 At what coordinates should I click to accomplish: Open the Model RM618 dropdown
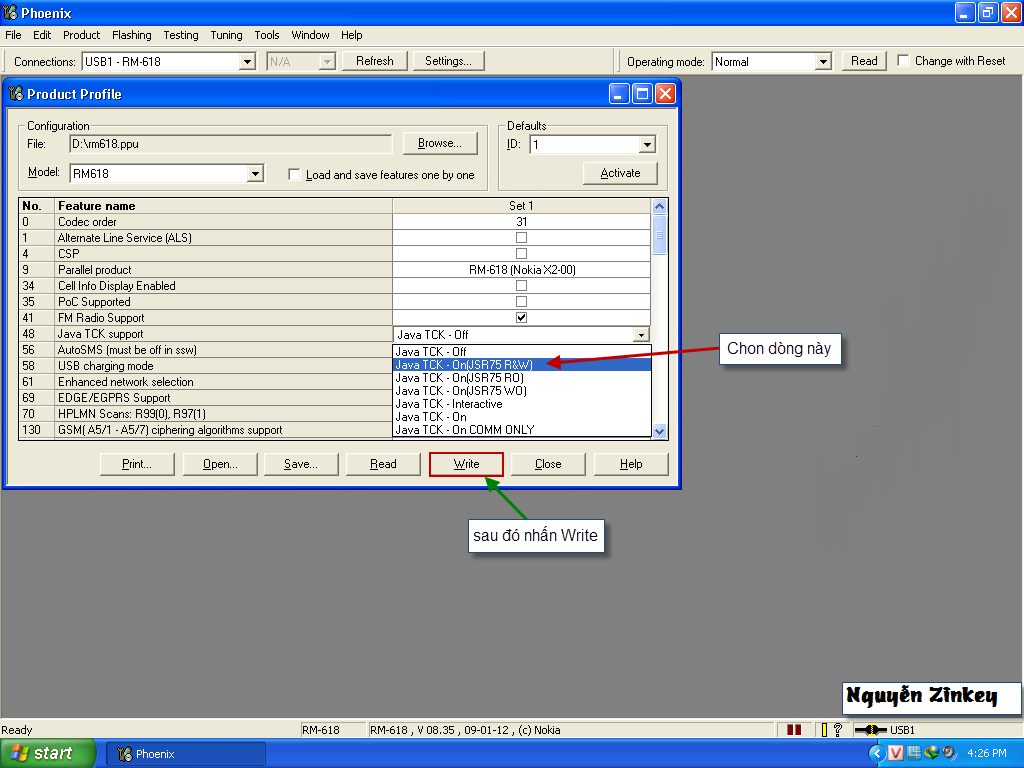coord(255,174)
